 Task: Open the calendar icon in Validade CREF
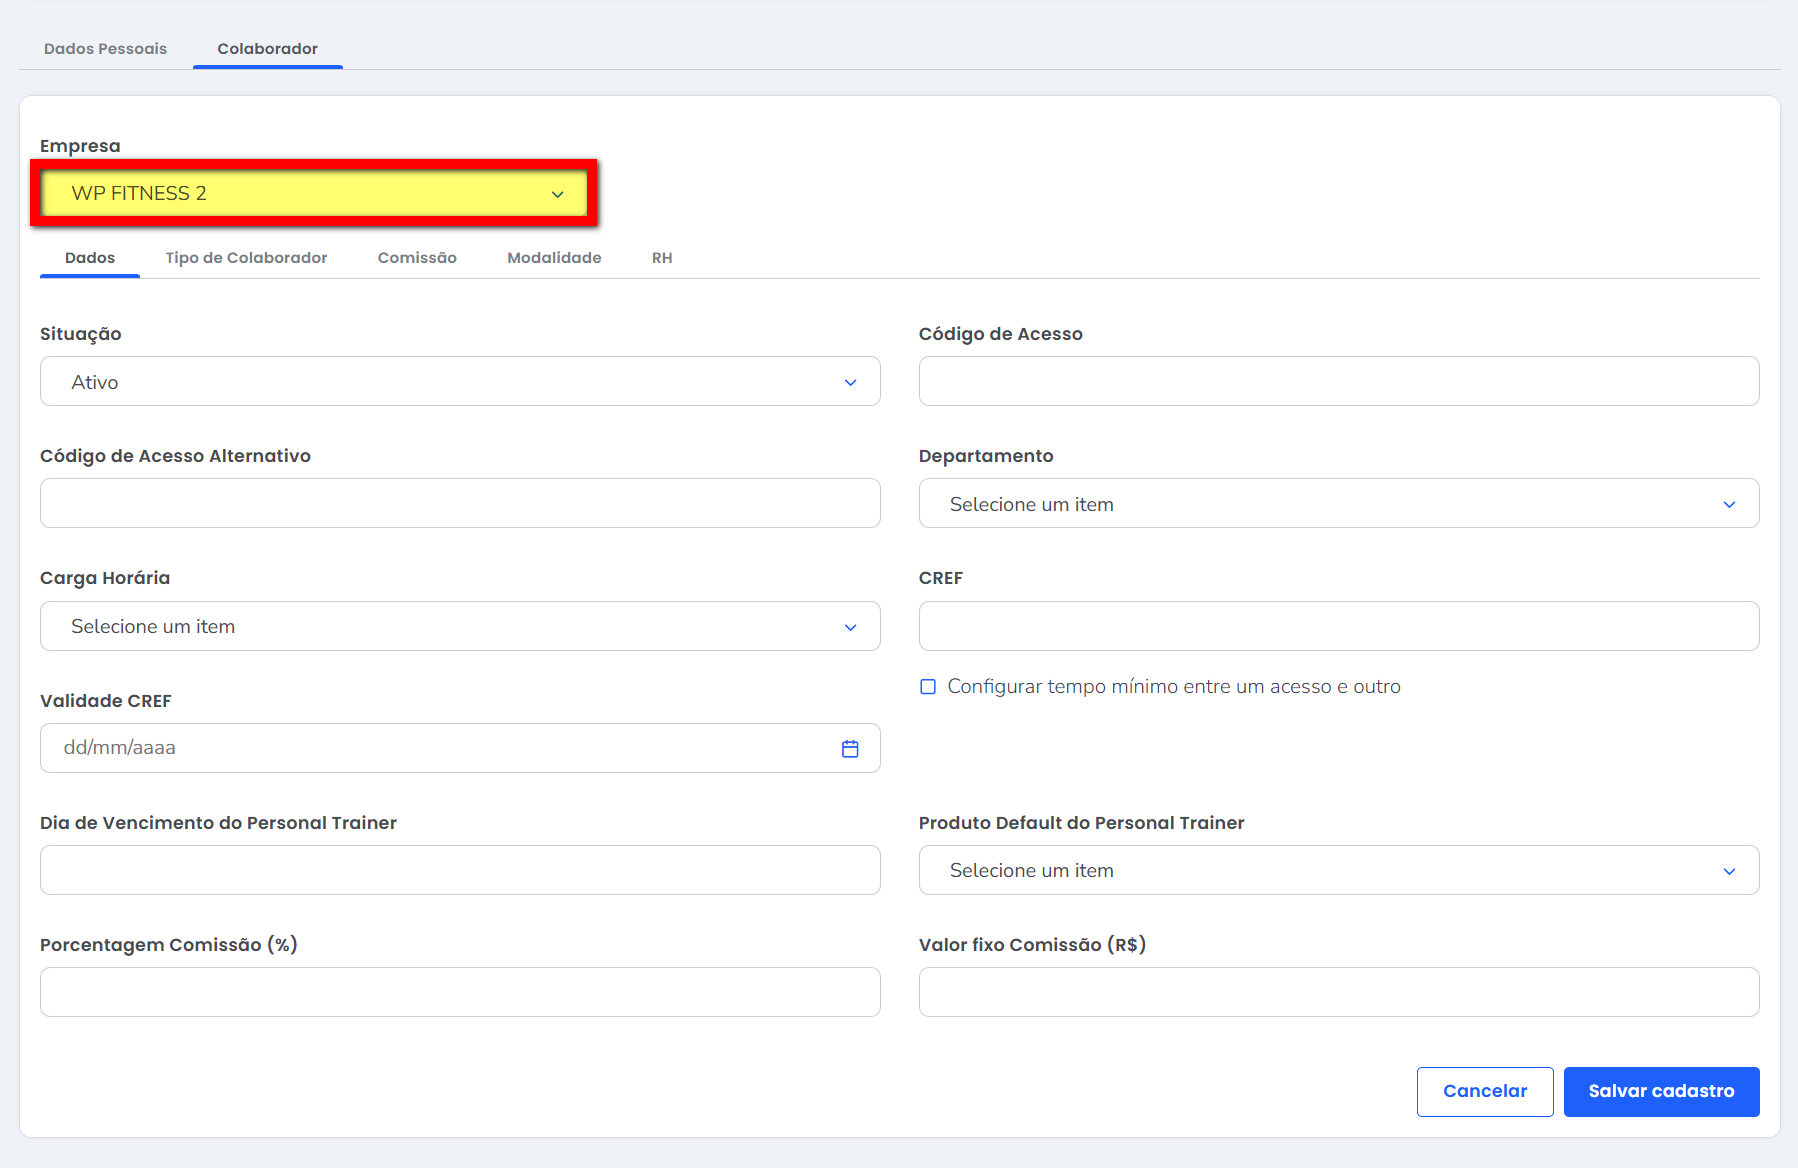(850, 748)
